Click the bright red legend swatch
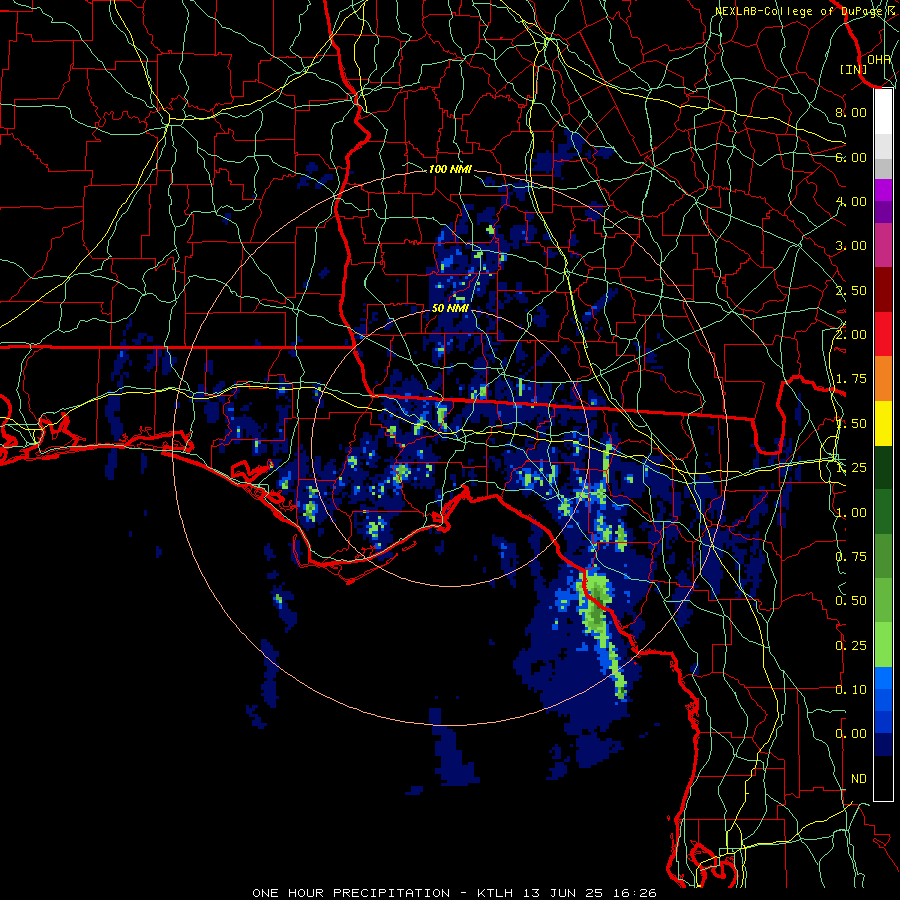The width and height of the screenshot is (900, 900). coord(883,334)
